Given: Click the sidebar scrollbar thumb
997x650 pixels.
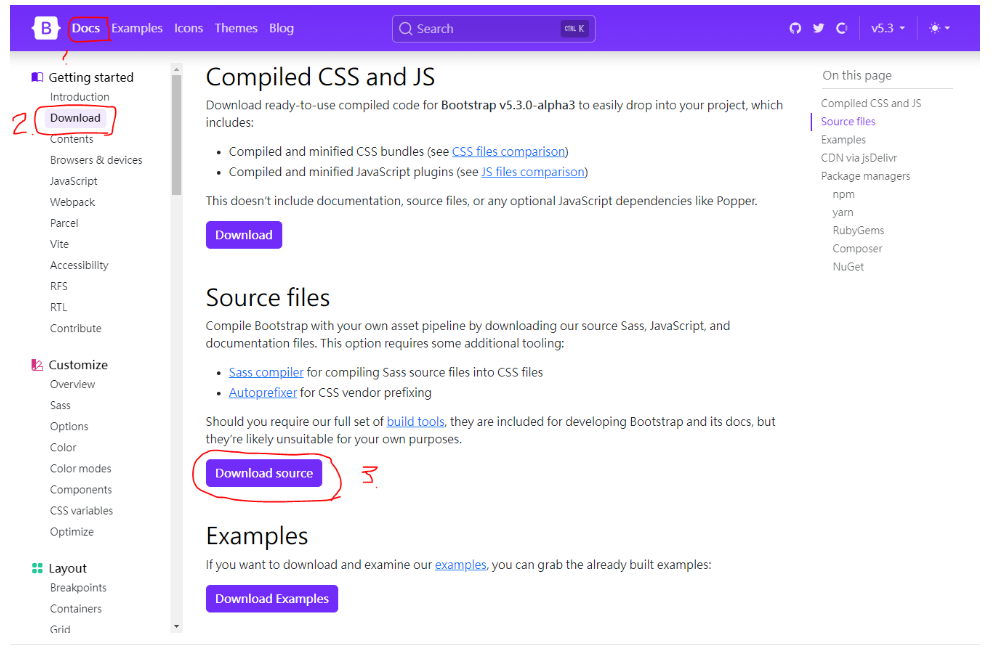Looking at the screenshot, I should (176, 135).
